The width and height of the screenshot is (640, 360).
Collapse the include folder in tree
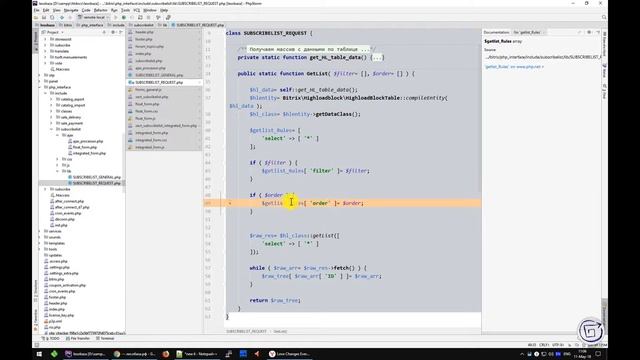pyautogui.click(x=46, y=93)
